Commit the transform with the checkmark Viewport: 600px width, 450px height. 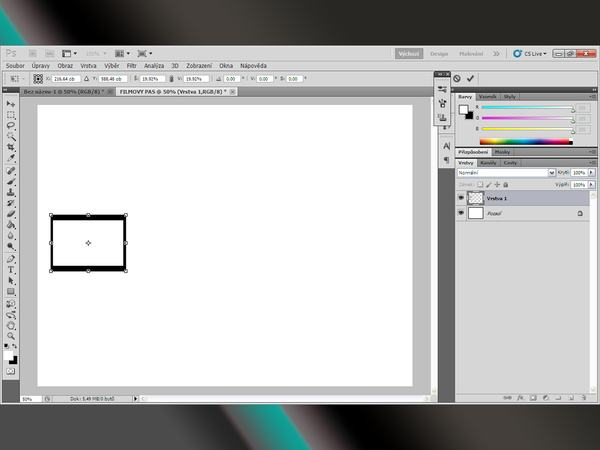point(471,78)
